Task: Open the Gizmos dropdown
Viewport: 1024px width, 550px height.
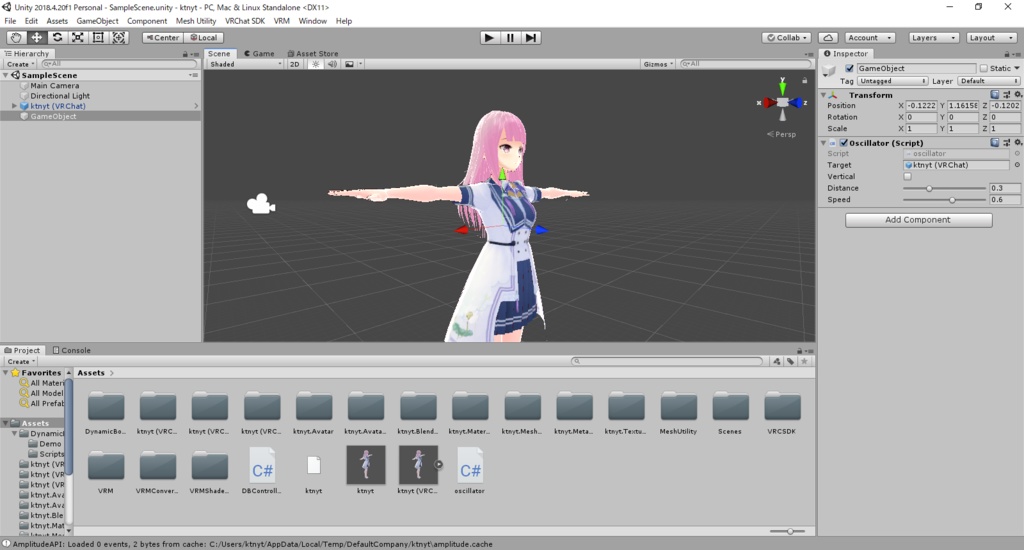Action: [658, 64]
